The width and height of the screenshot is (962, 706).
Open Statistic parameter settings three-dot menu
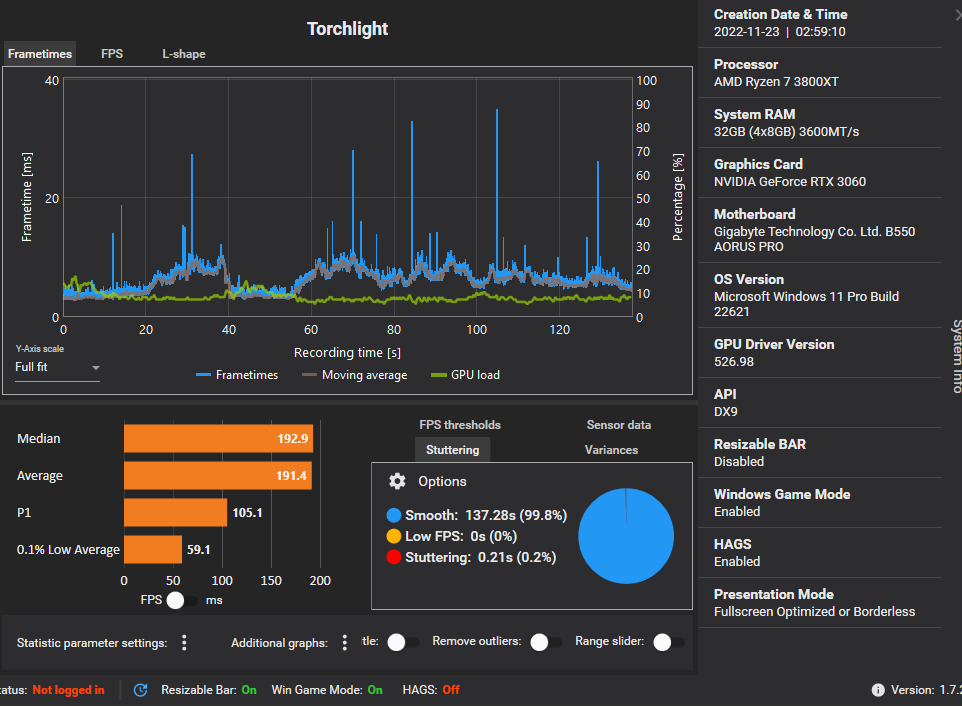click(x=184, y=642)
